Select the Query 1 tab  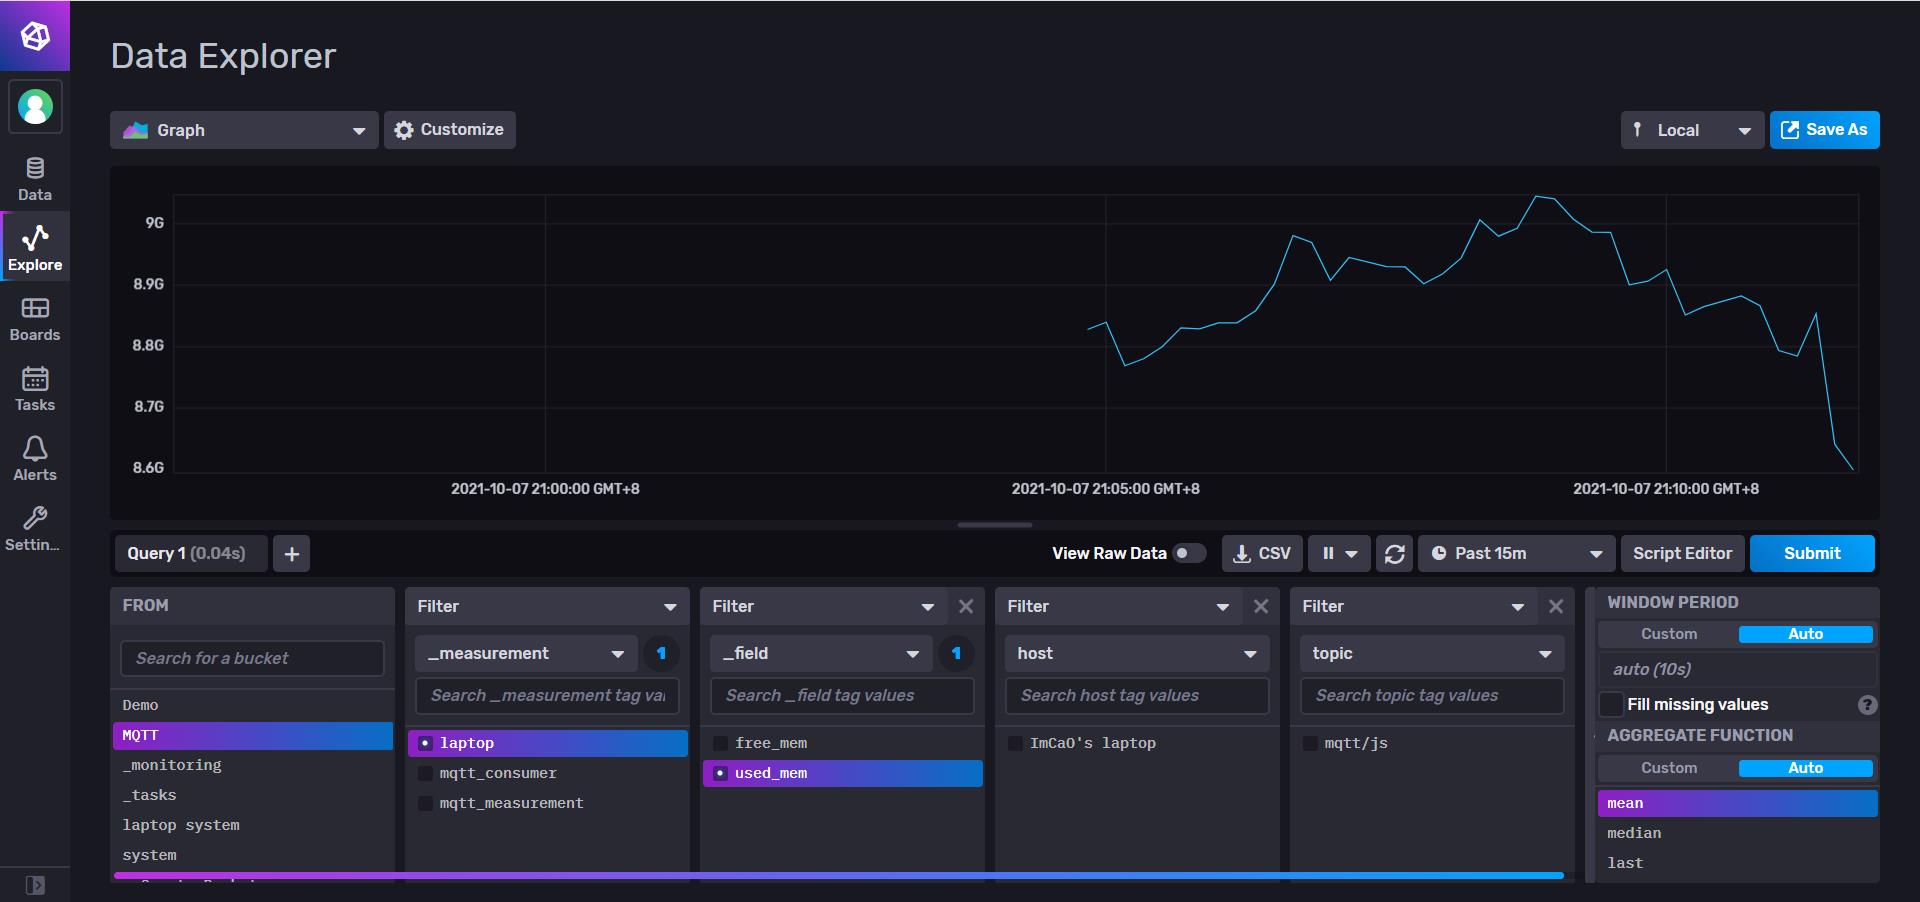188,553
